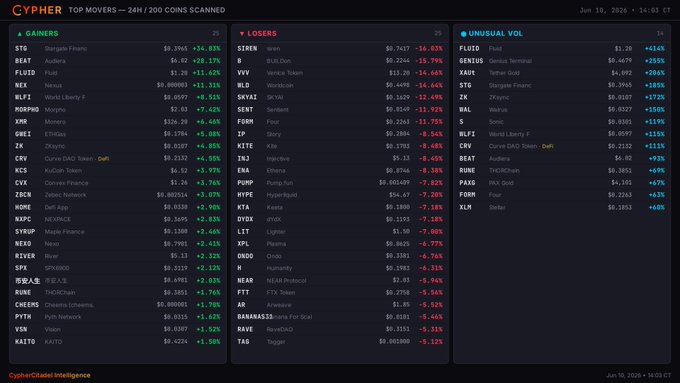Click the -16.03% loss value
Screen dimensions: 680x383
pos(429,49)
